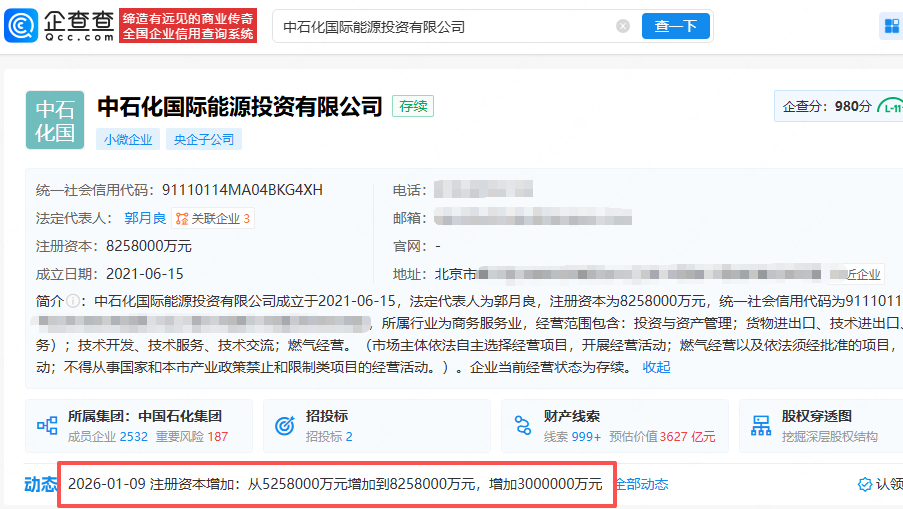Image resolution: width=903 pixels, height=509 pixels.
Task: Clear the search box with the X icon
Action: tap(623, 26)
